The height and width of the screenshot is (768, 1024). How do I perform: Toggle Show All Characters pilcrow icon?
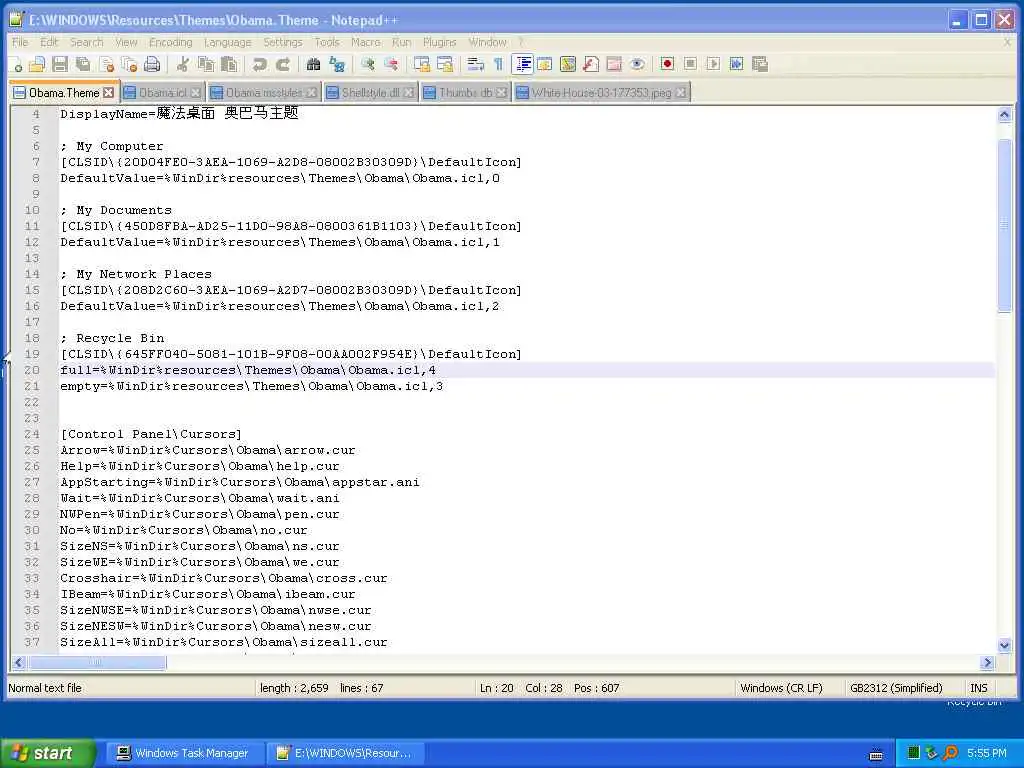coord(498,64)
